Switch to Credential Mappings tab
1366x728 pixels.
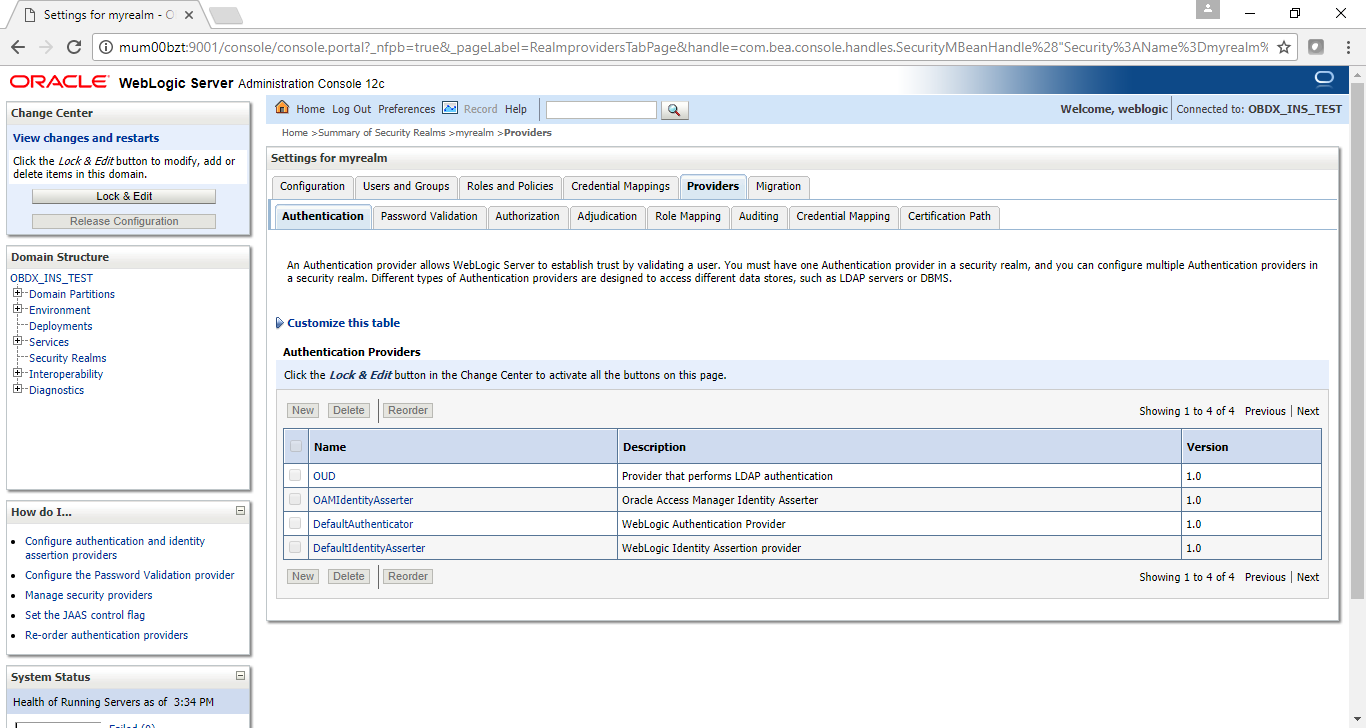[620, 187]
